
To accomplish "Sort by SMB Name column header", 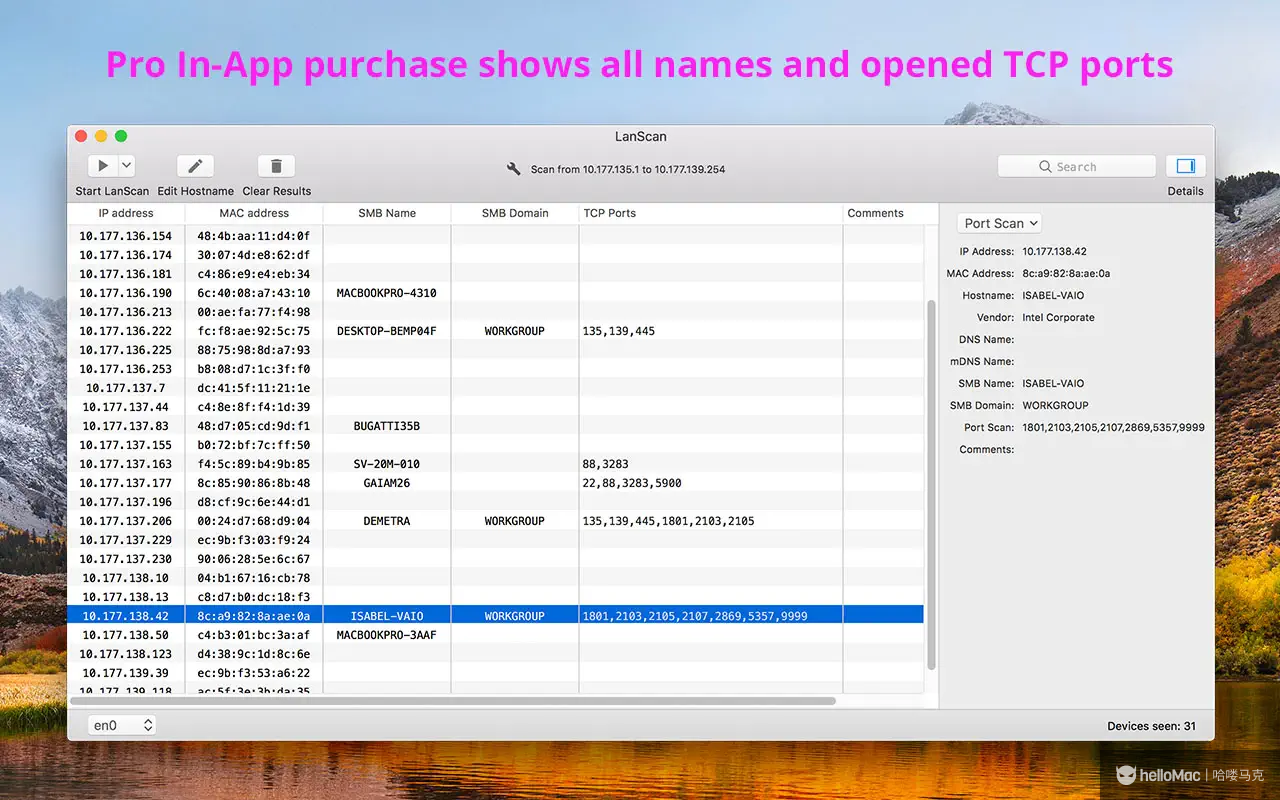I will pos(387,213).
